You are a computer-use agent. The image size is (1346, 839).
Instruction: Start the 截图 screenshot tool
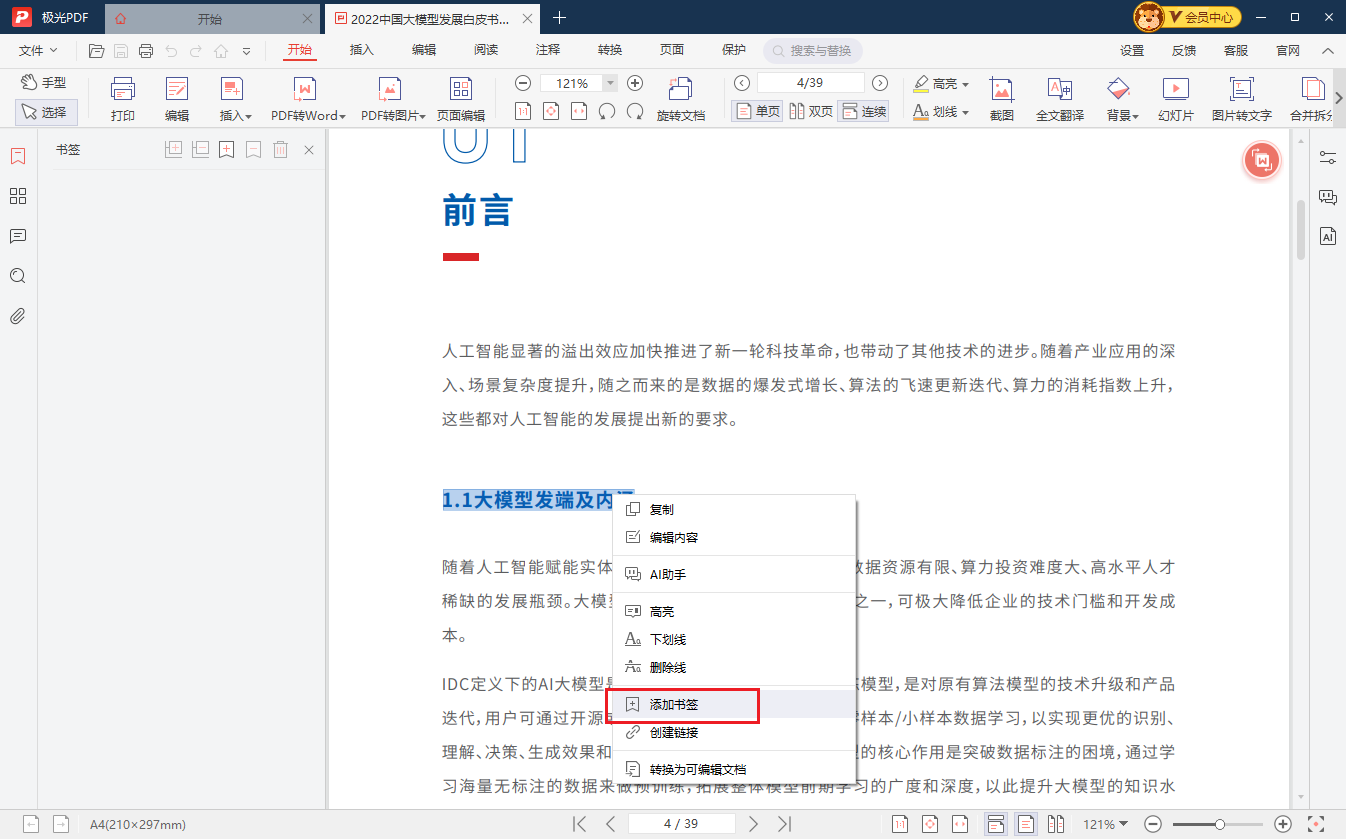click(x=1002, y=99)
